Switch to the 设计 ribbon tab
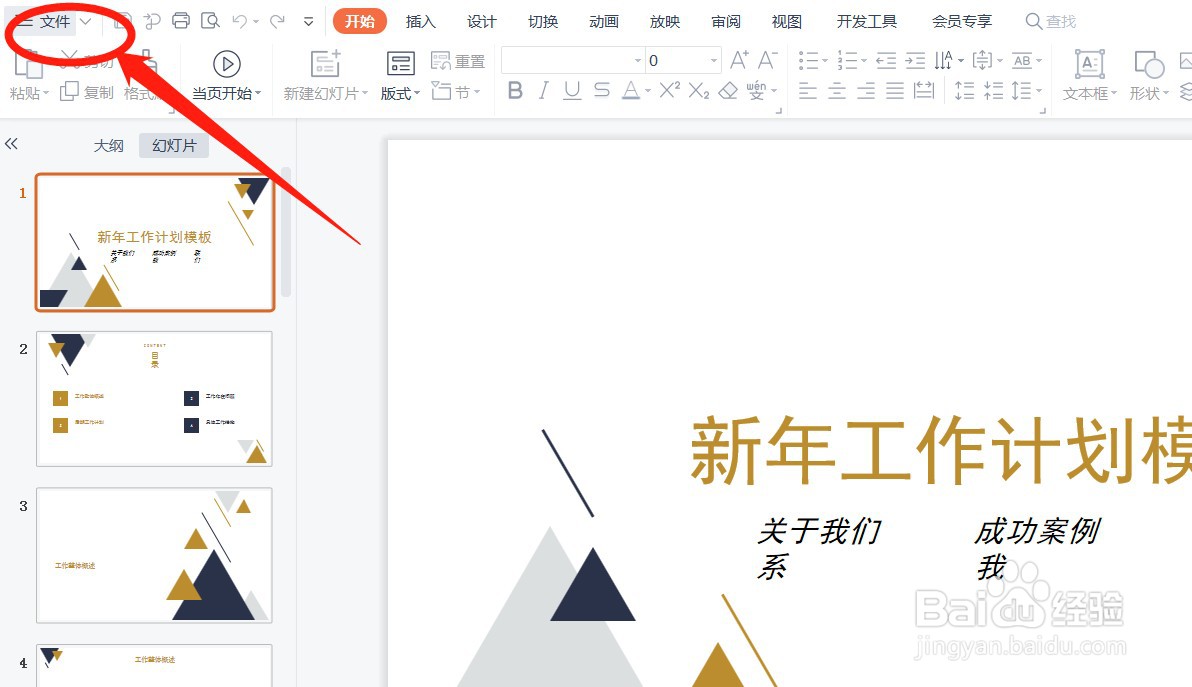The image size is (1192, 687). [x=481, y=21]
